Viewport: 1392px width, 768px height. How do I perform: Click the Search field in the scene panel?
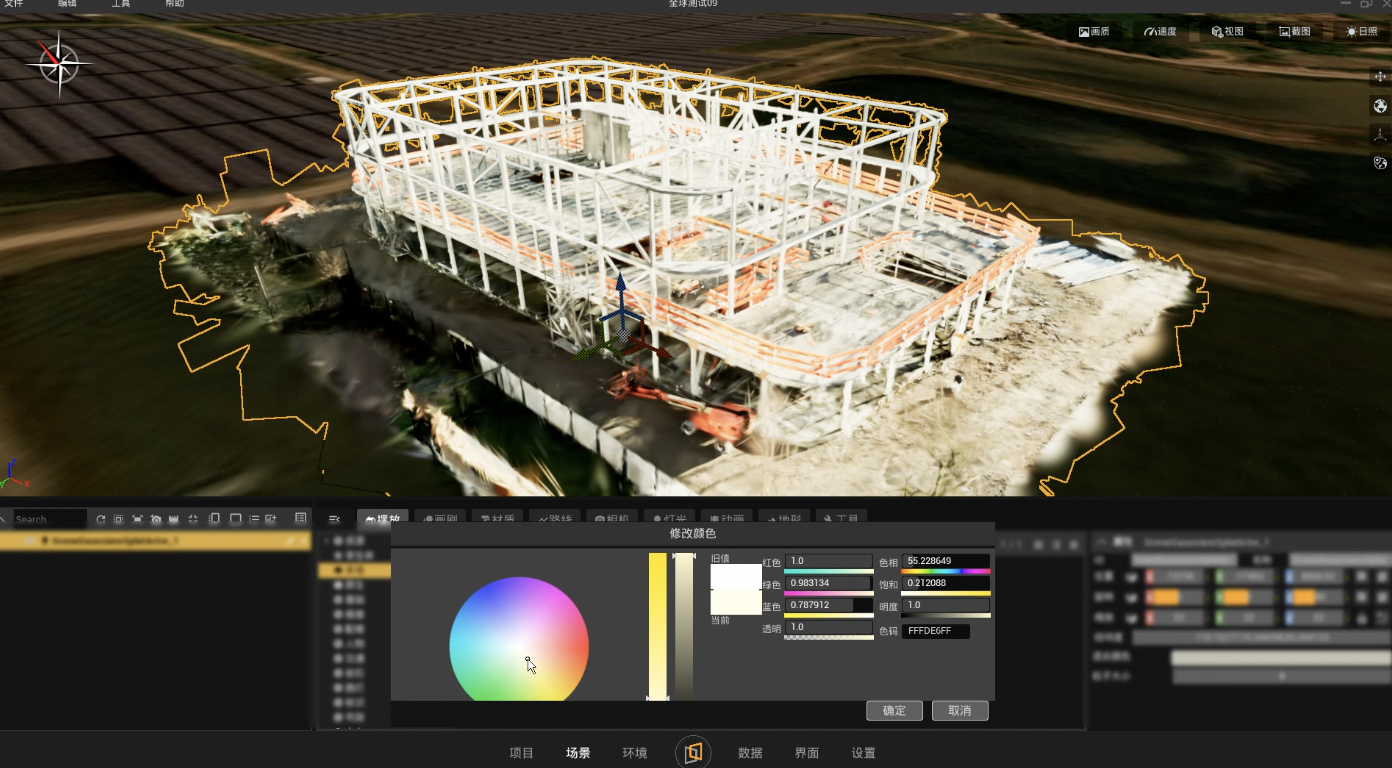50,519
